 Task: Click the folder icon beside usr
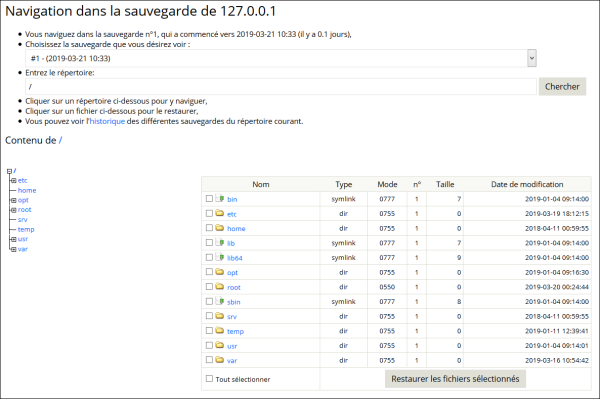click(x=220, y=345)
